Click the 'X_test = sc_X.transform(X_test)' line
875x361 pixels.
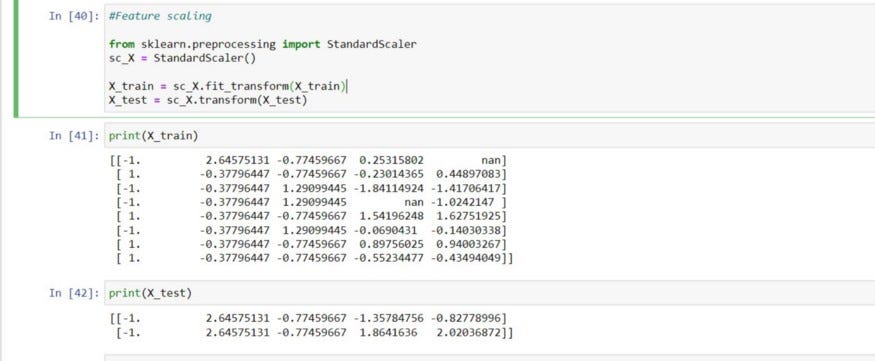click(208, 100)
